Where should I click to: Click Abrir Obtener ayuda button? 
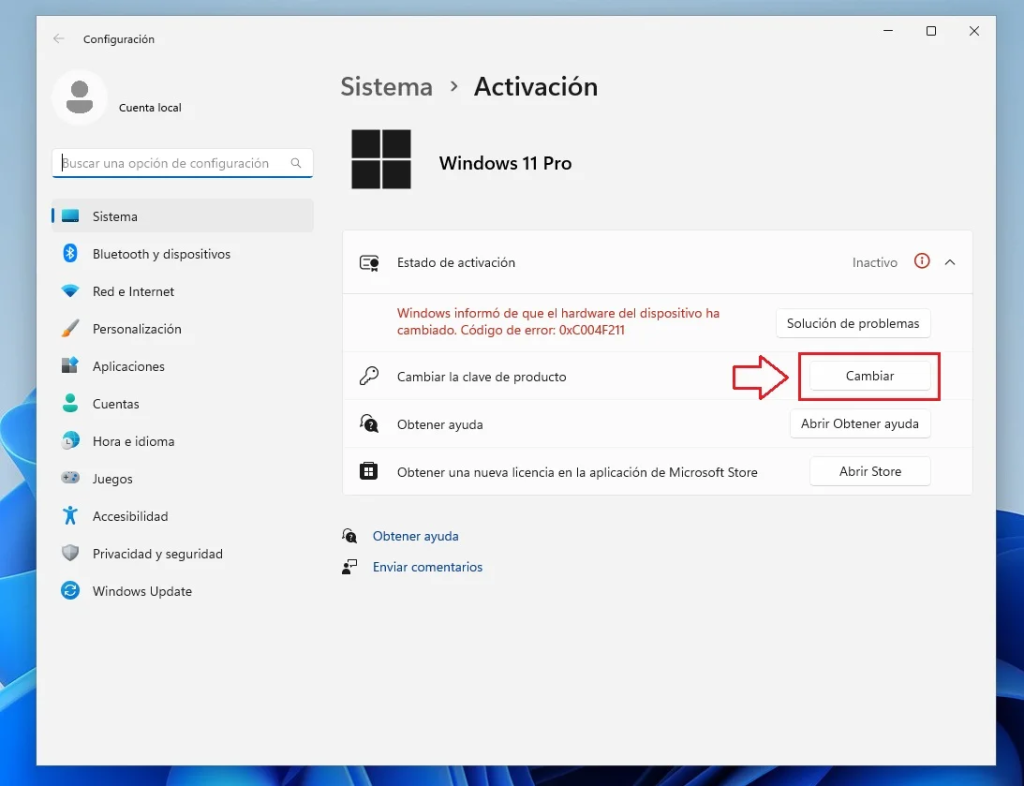pyautogui.click(x=860, y=424)
